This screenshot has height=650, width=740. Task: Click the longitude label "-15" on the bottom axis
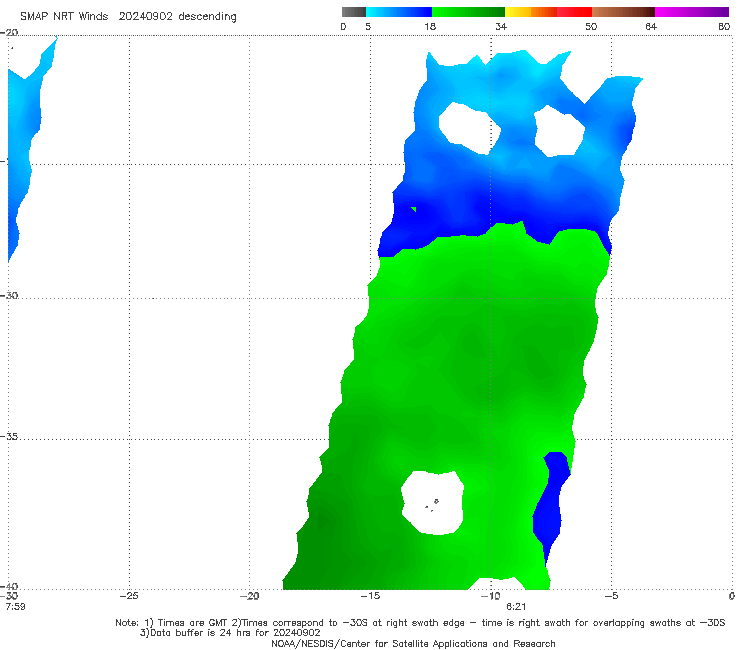tap(370, 596)
